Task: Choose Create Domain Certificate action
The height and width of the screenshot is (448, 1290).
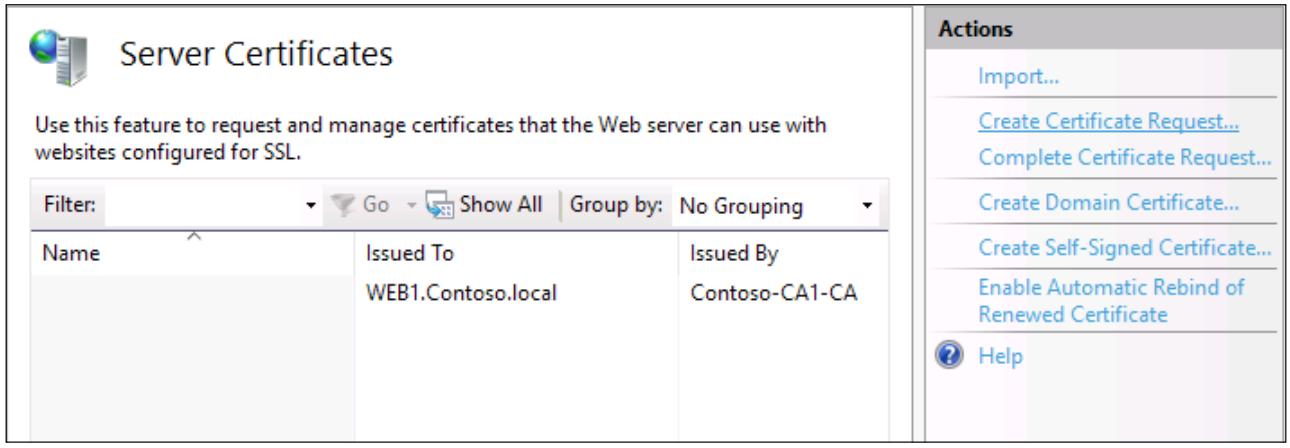Action: pyautogui.click(x=1108, y=205)
